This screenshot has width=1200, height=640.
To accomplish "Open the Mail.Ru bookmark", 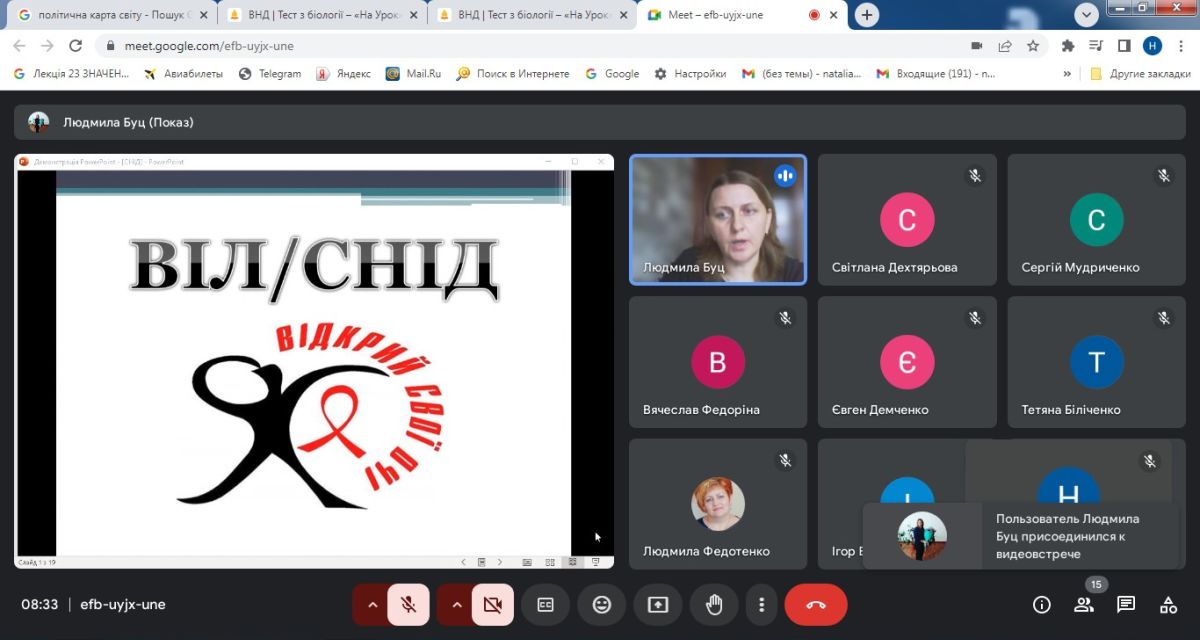I will point(413,74).
